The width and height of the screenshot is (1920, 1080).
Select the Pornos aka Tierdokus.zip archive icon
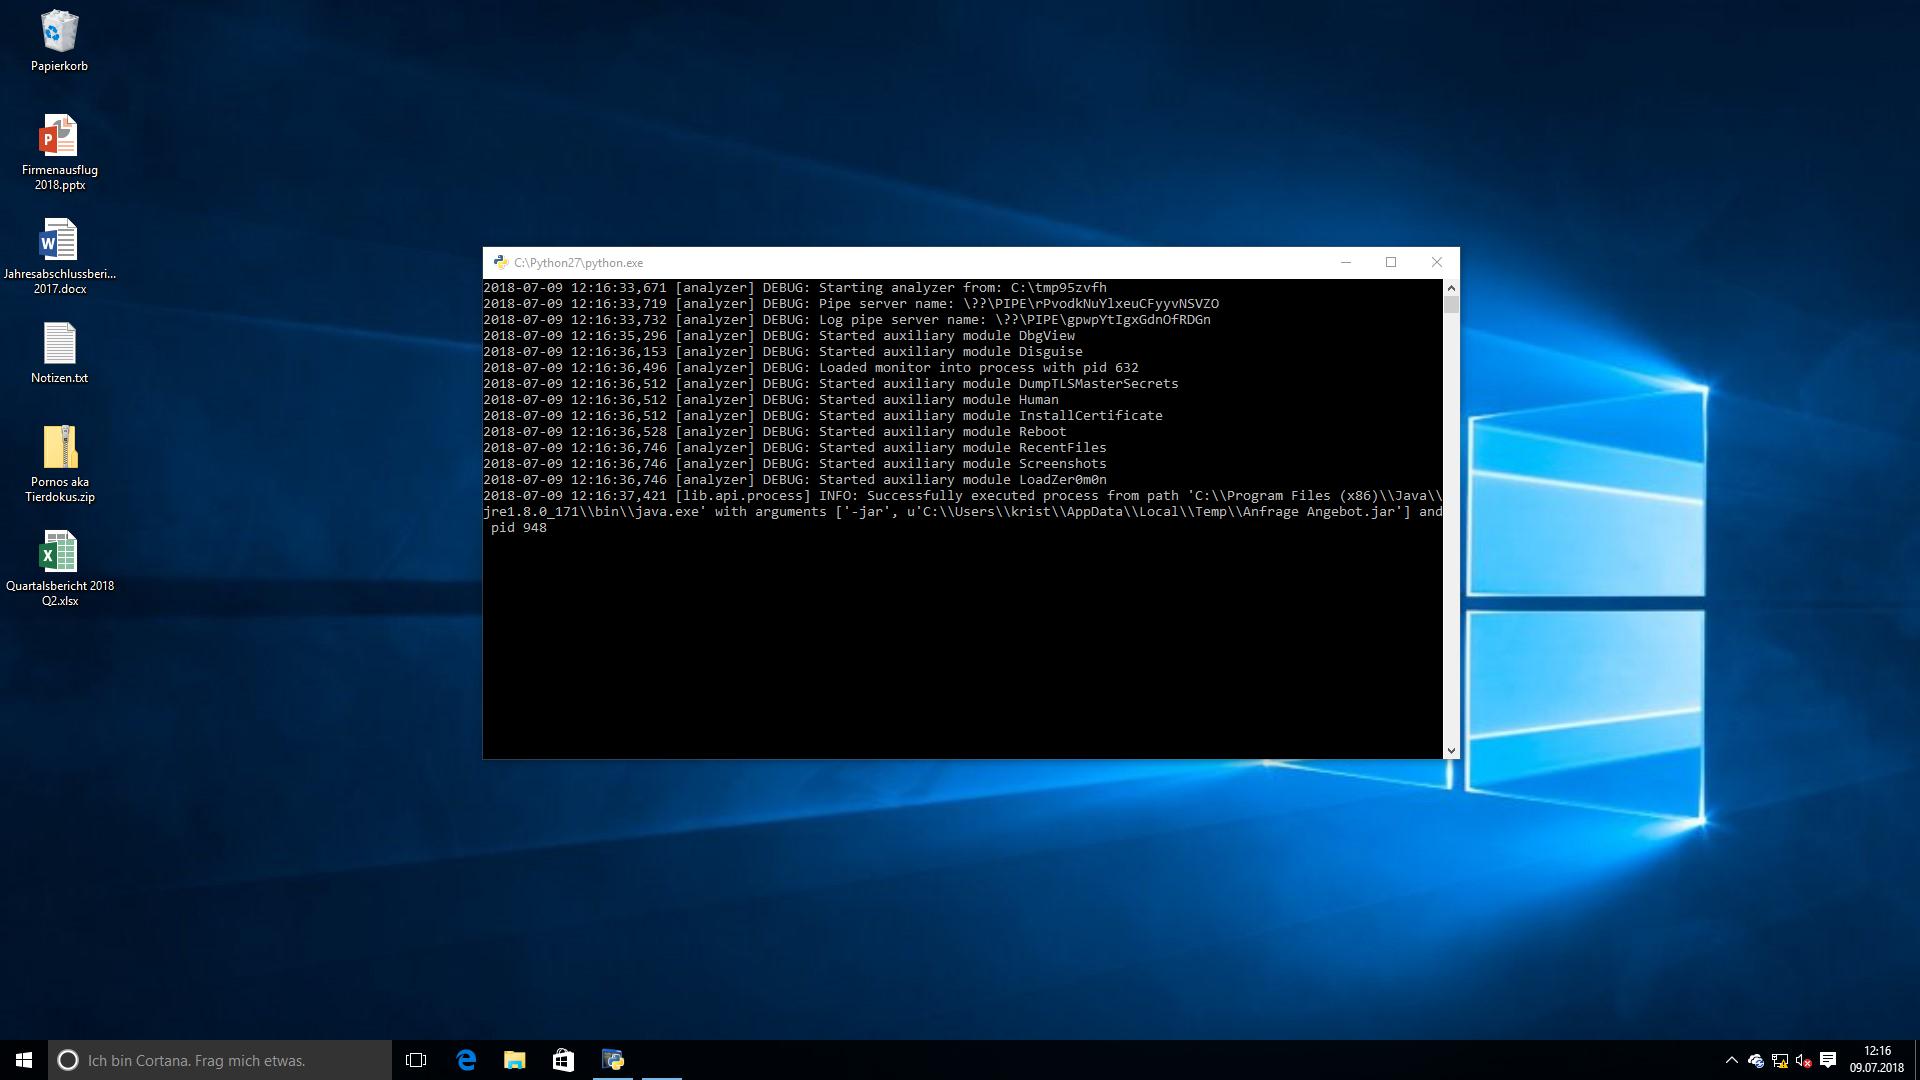coord(59,464)
